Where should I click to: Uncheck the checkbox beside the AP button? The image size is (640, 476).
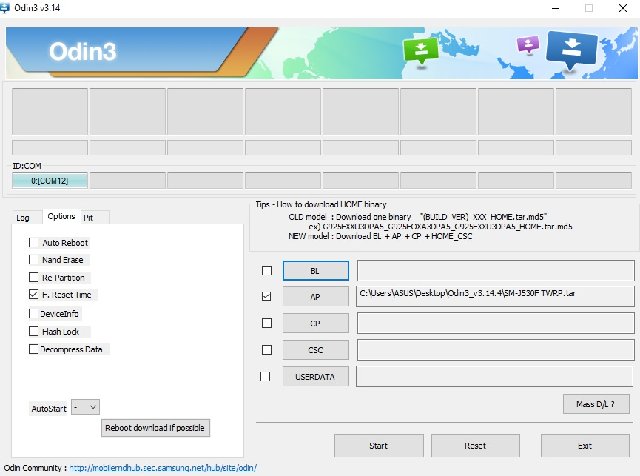point(267,296)
